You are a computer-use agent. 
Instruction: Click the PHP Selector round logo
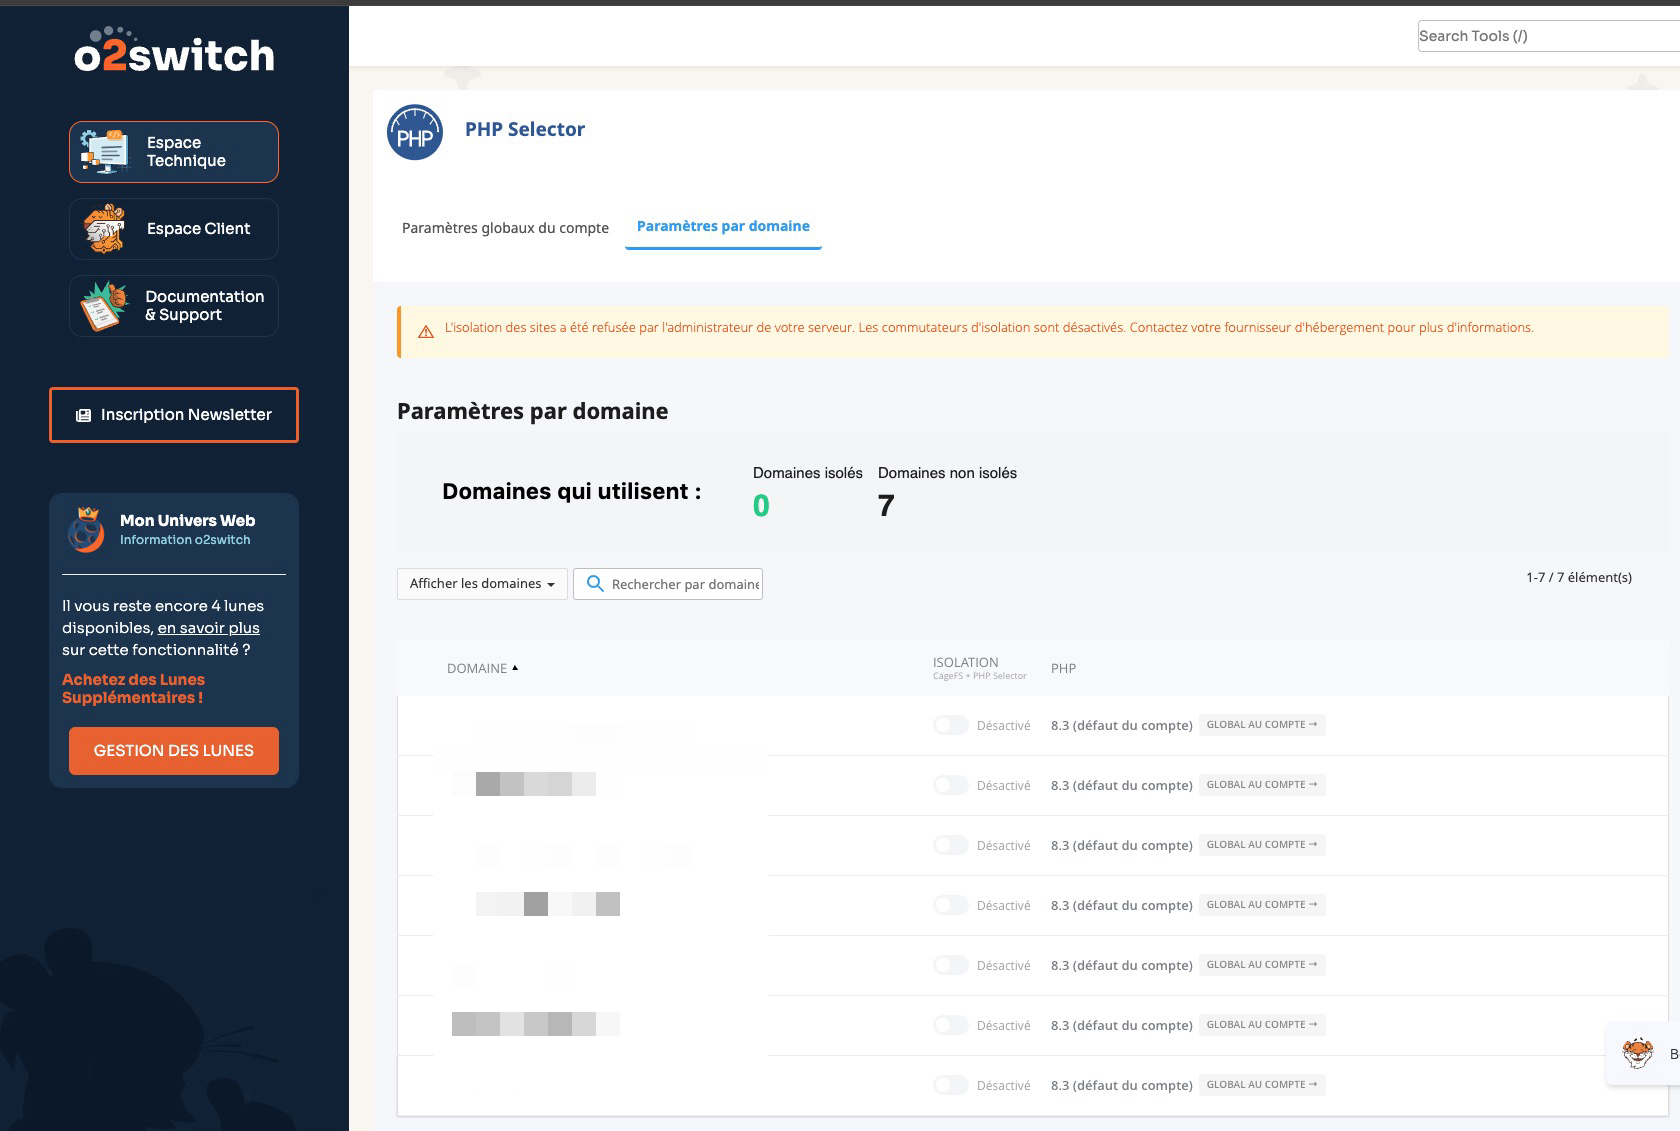415,133
